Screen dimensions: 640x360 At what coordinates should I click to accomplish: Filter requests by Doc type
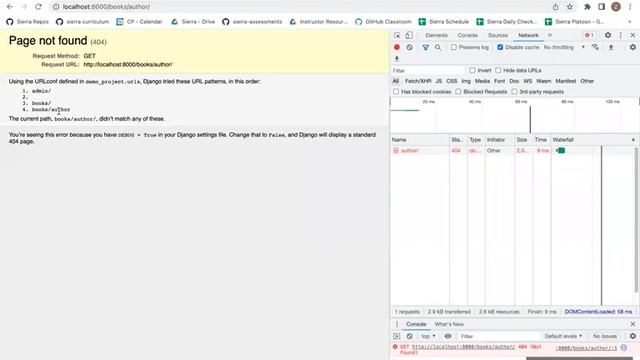click(x=514, y=81)
